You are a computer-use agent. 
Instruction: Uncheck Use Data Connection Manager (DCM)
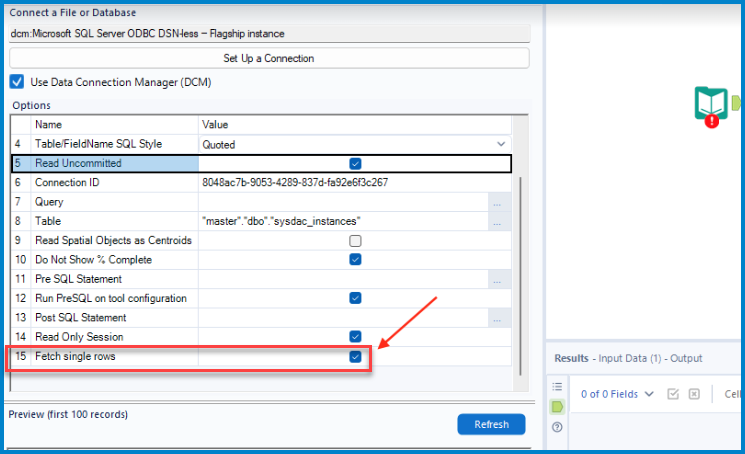tap(17, 82)
